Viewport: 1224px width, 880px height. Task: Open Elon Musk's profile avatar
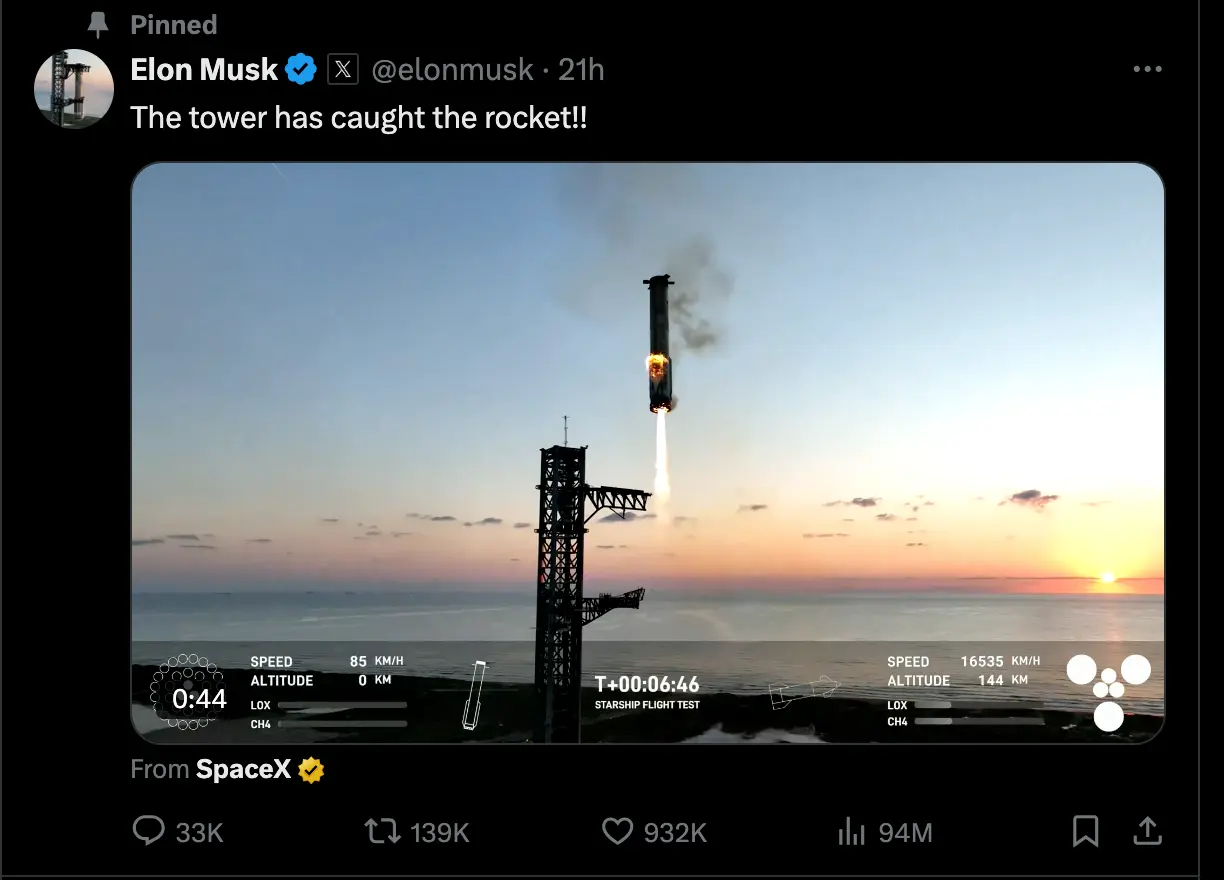pyautogui.click(x=74, y=88)
